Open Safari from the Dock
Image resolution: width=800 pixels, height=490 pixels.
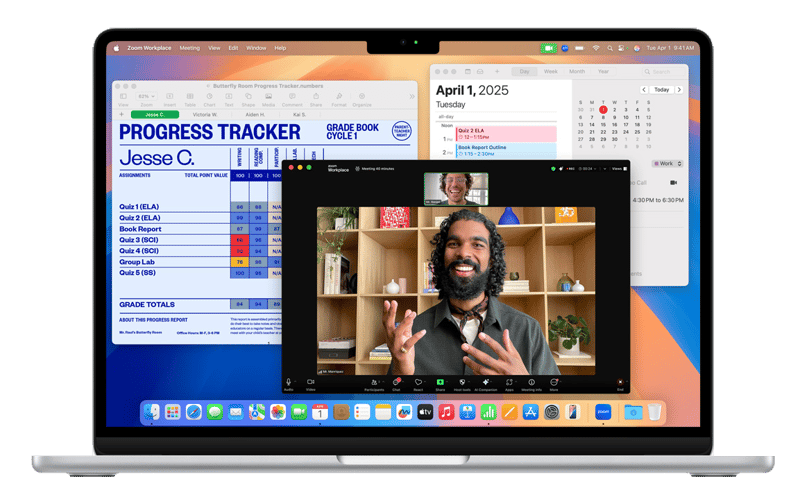coord(193,412)
